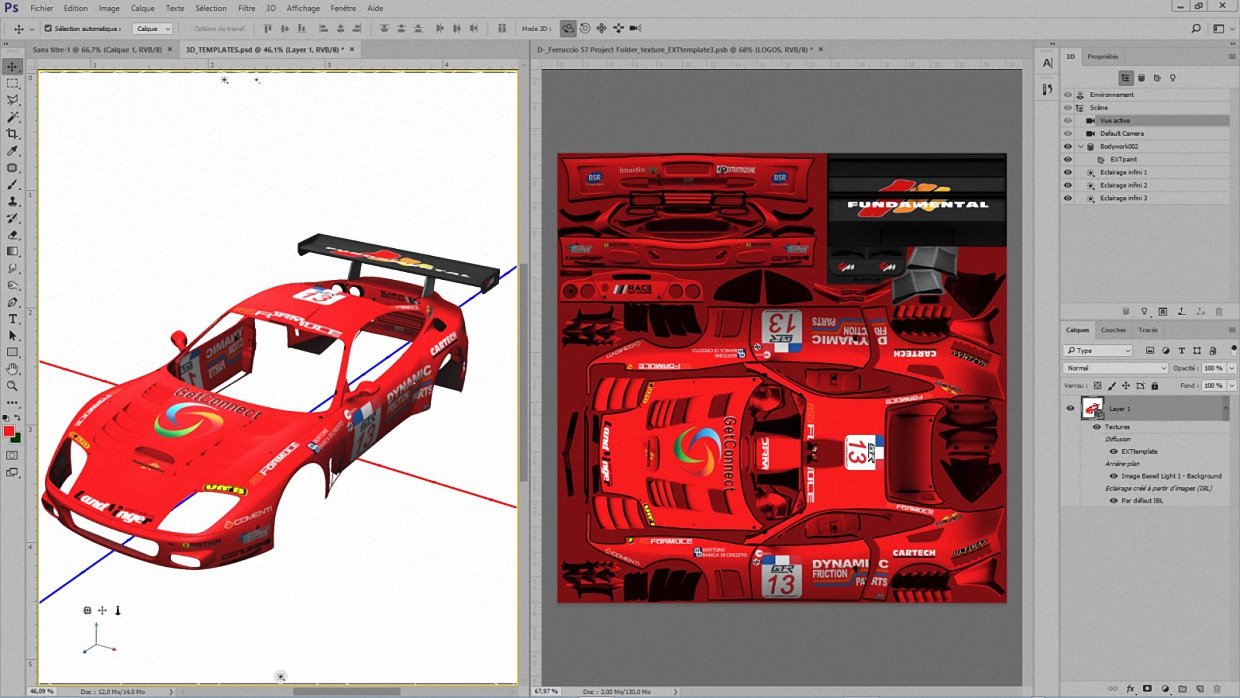This screenshot has height=698, width=1240.
Task: Select the Horizontal Type tool
Action: [x=13, y=319]
